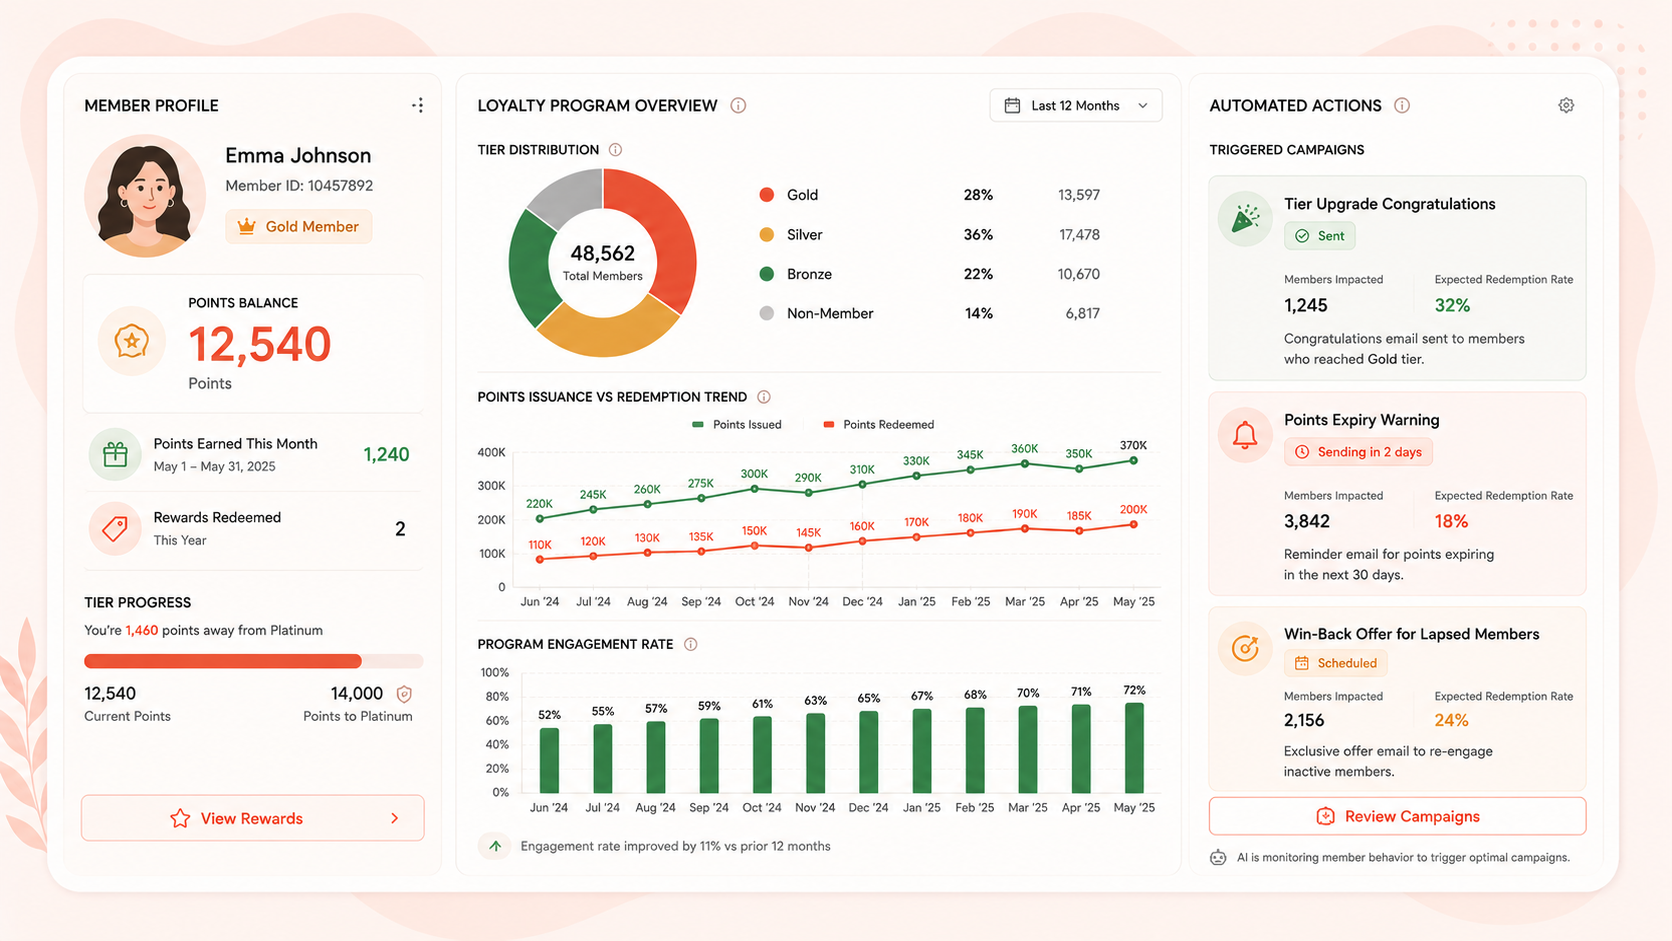Click the Review Campaigns button
Viewport: 1672px width, 941px height.
pos(1397,816)
